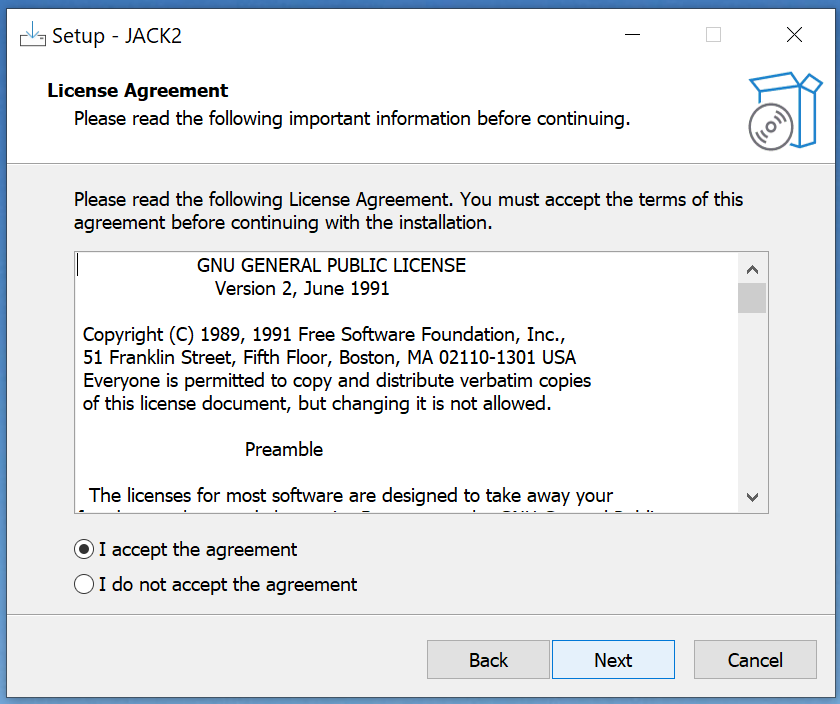This screenshot has height=704, width=840.
Task: Minimize the Setup - JACK2 window
Action: 633,35
